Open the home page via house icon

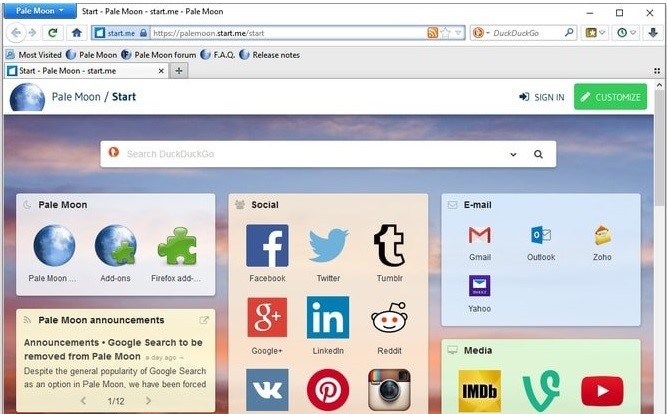pos(77,33)
